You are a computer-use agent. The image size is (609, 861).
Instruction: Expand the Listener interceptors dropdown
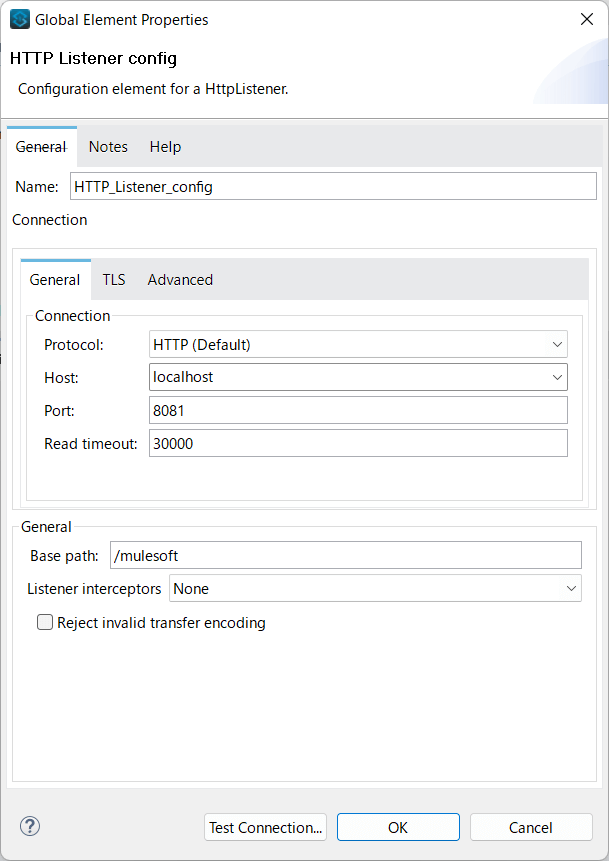571,589
